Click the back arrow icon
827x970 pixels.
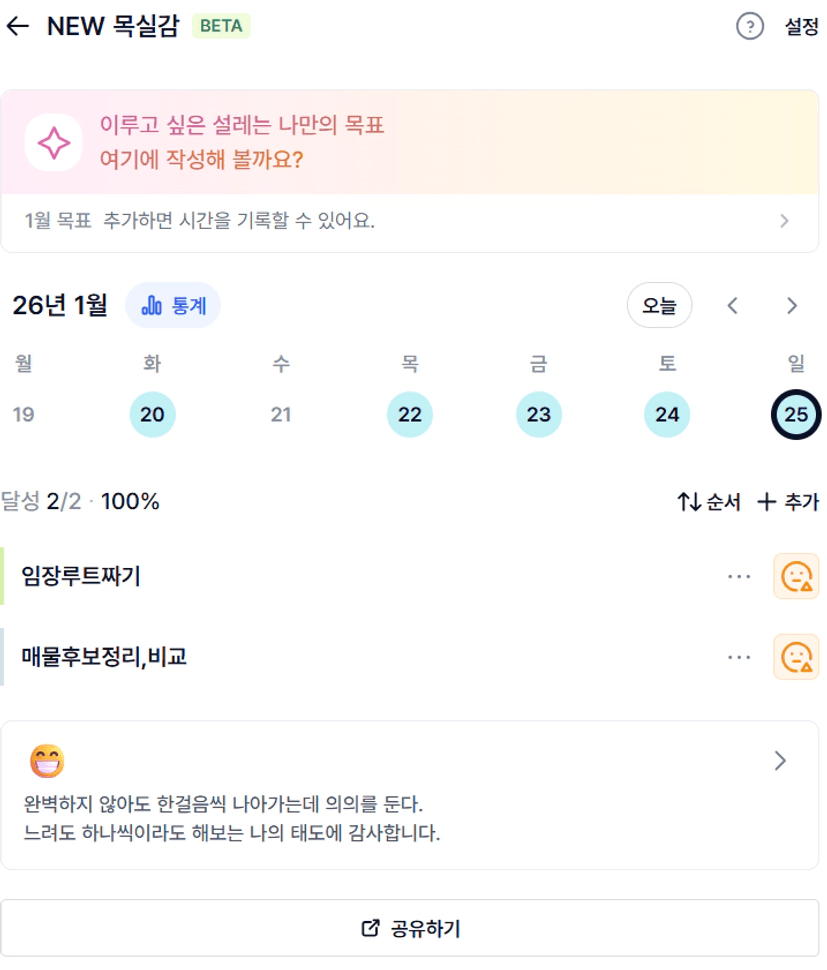[18, 26]
